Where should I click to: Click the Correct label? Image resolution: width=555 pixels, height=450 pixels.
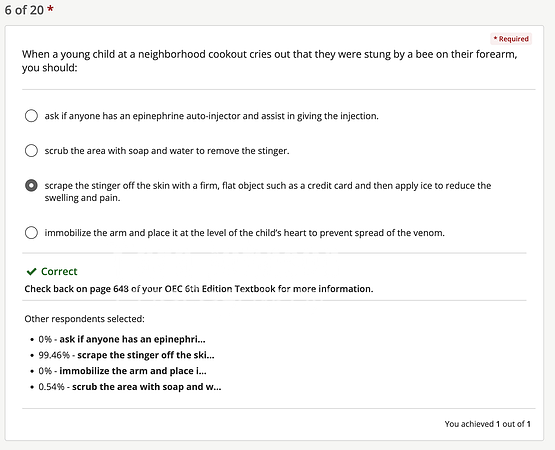click(59, 272)
